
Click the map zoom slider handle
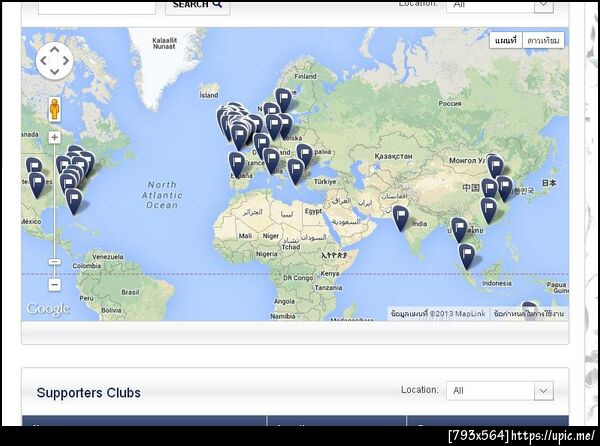point(54,262)
